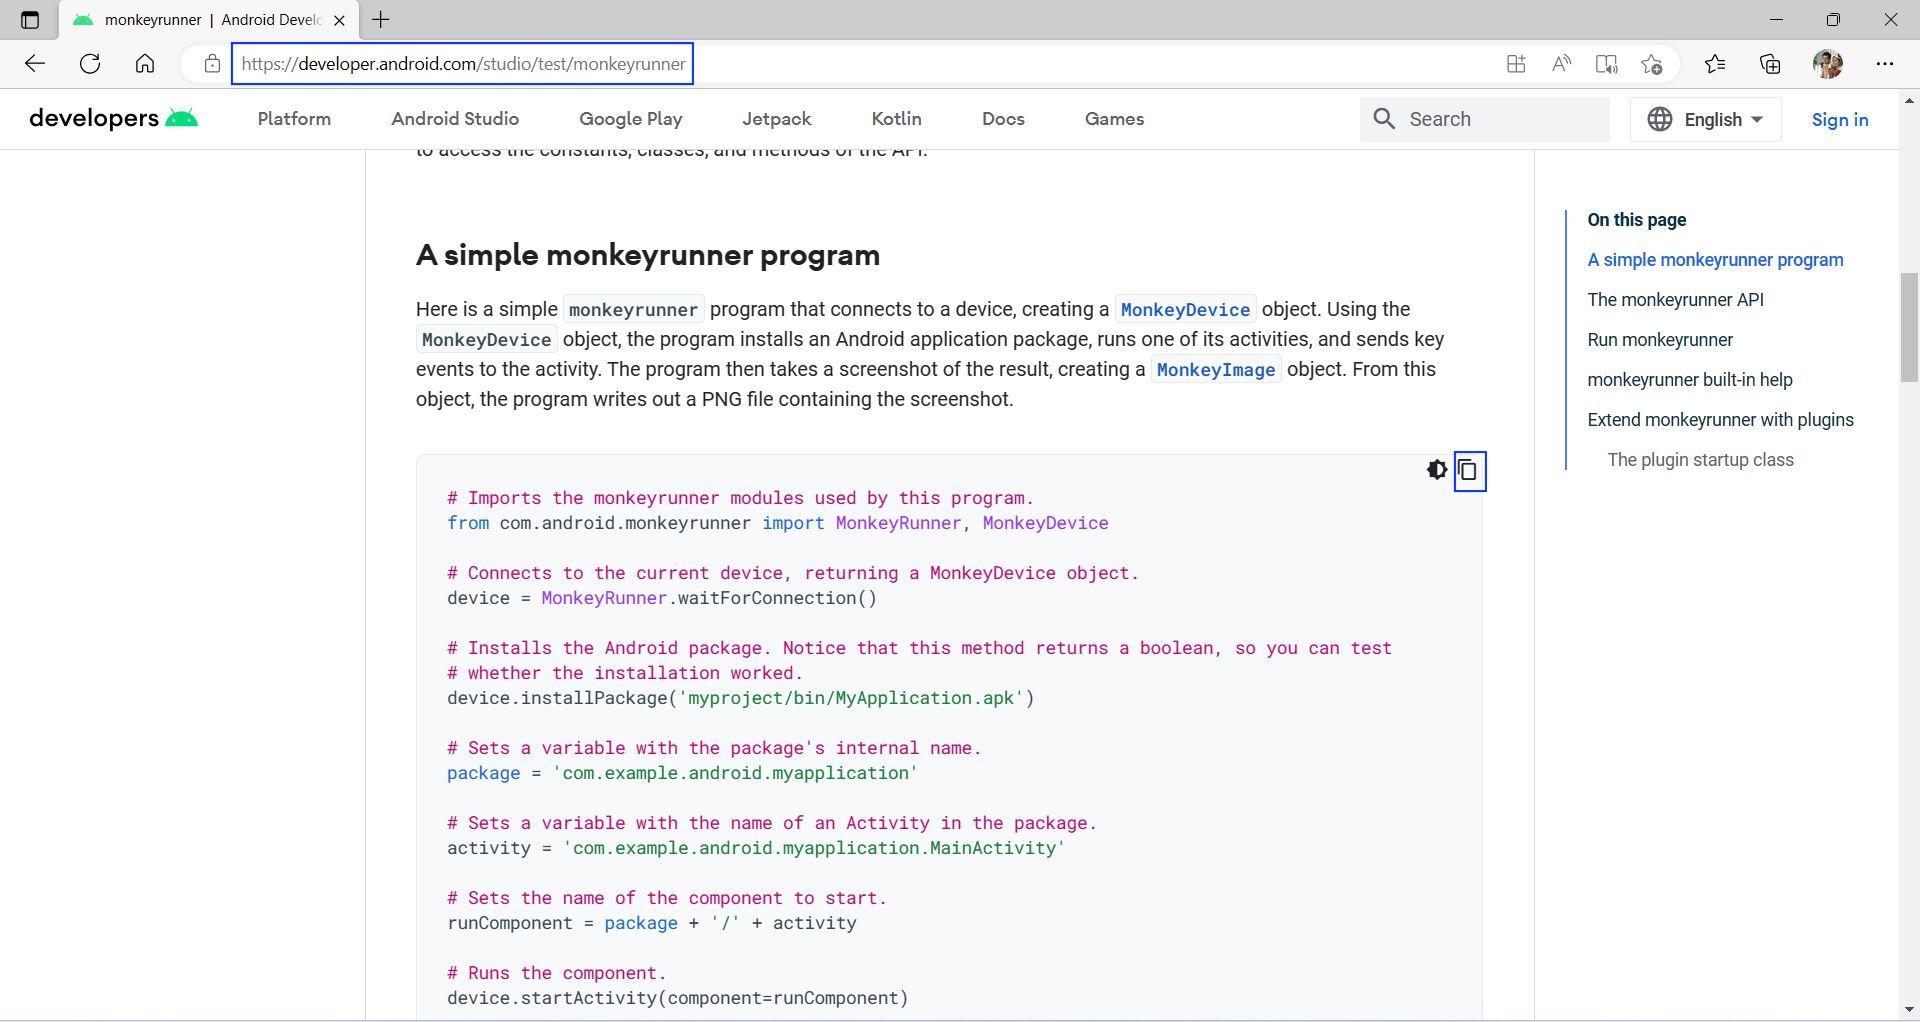This screenshot has height=1022, width=1920.
Task: Add this page to favorites star icon
Action: 1652,64
